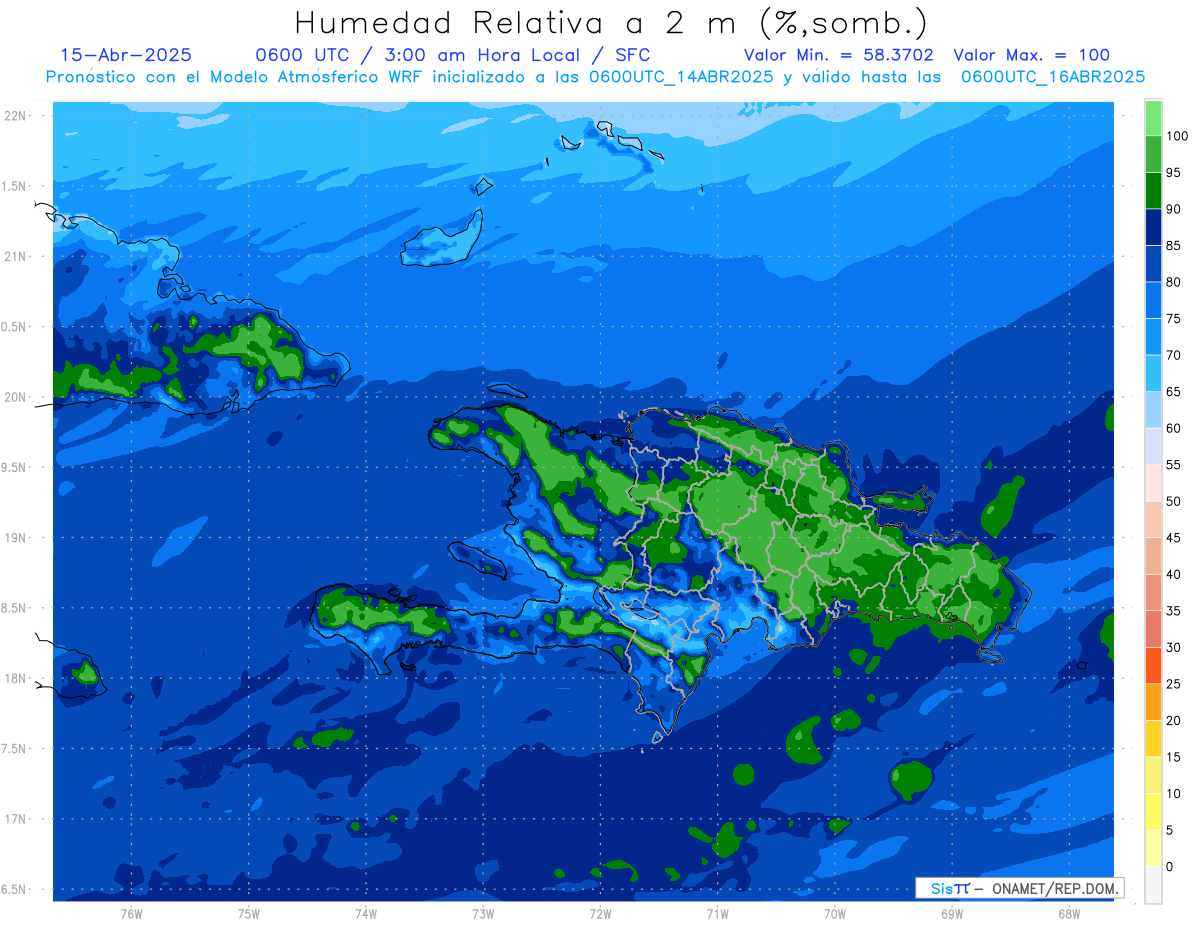The height and width of the screenshot is (927, 1200).
Task: Click the legend scale value "75"
Action: pos(1173,318)
